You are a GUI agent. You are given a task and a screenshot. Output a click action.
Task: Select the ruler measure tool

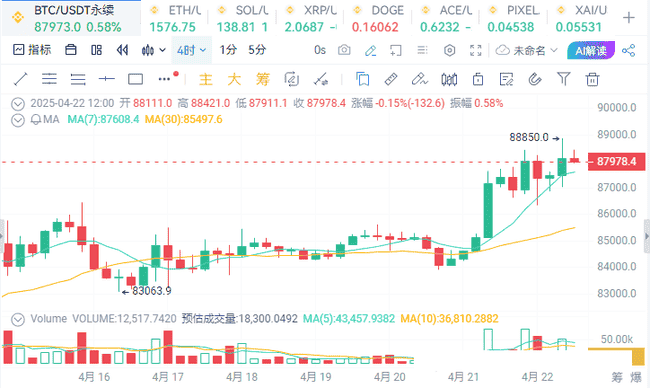coord(391,79)
